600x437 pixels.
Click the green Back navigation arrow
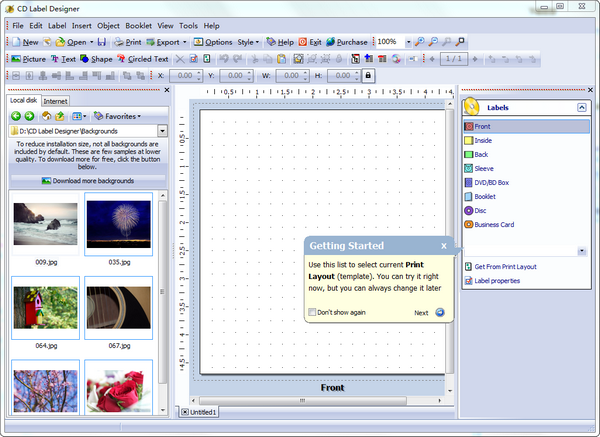tap(16, 116)
